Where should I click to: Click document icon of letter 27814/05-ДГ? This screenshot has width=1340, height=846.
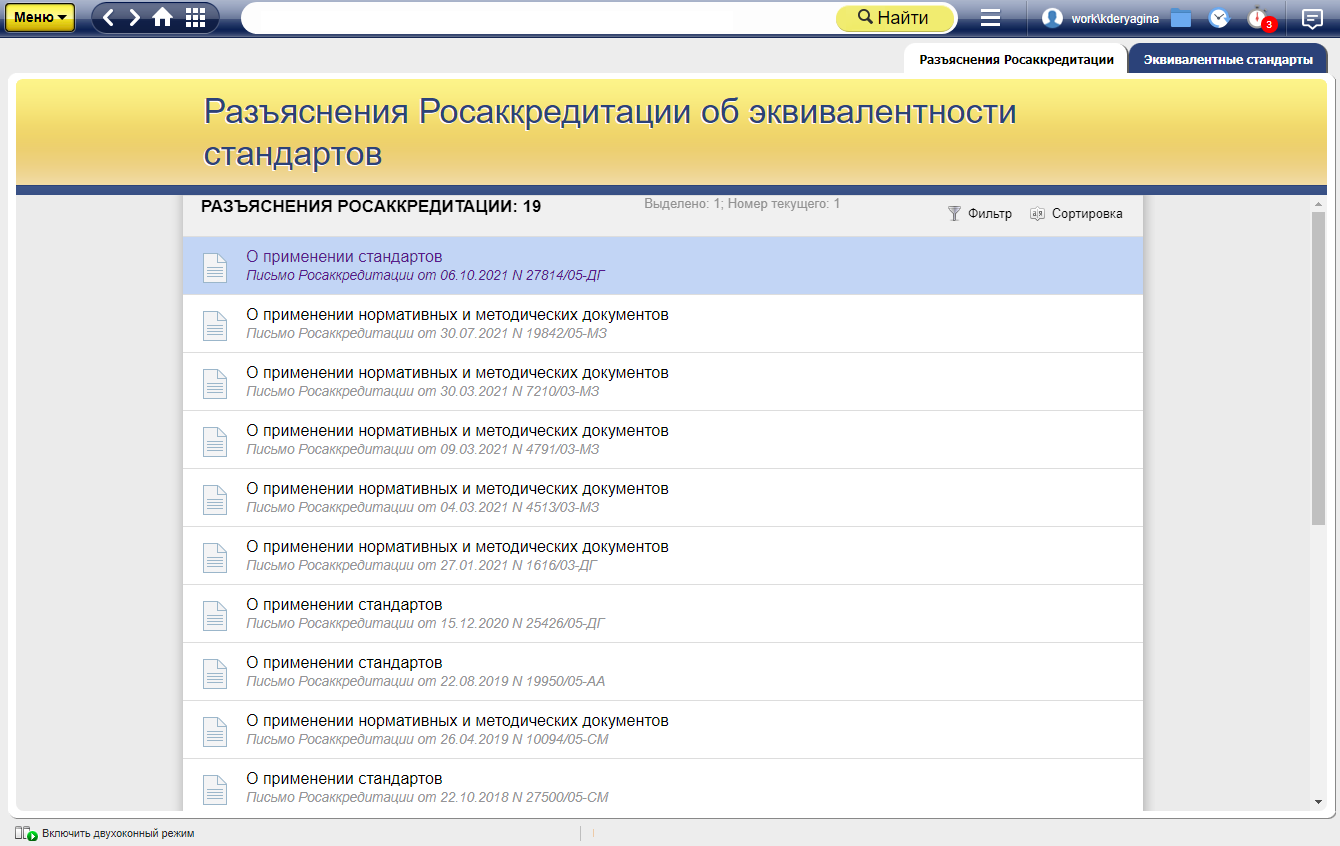pos(215,268)
